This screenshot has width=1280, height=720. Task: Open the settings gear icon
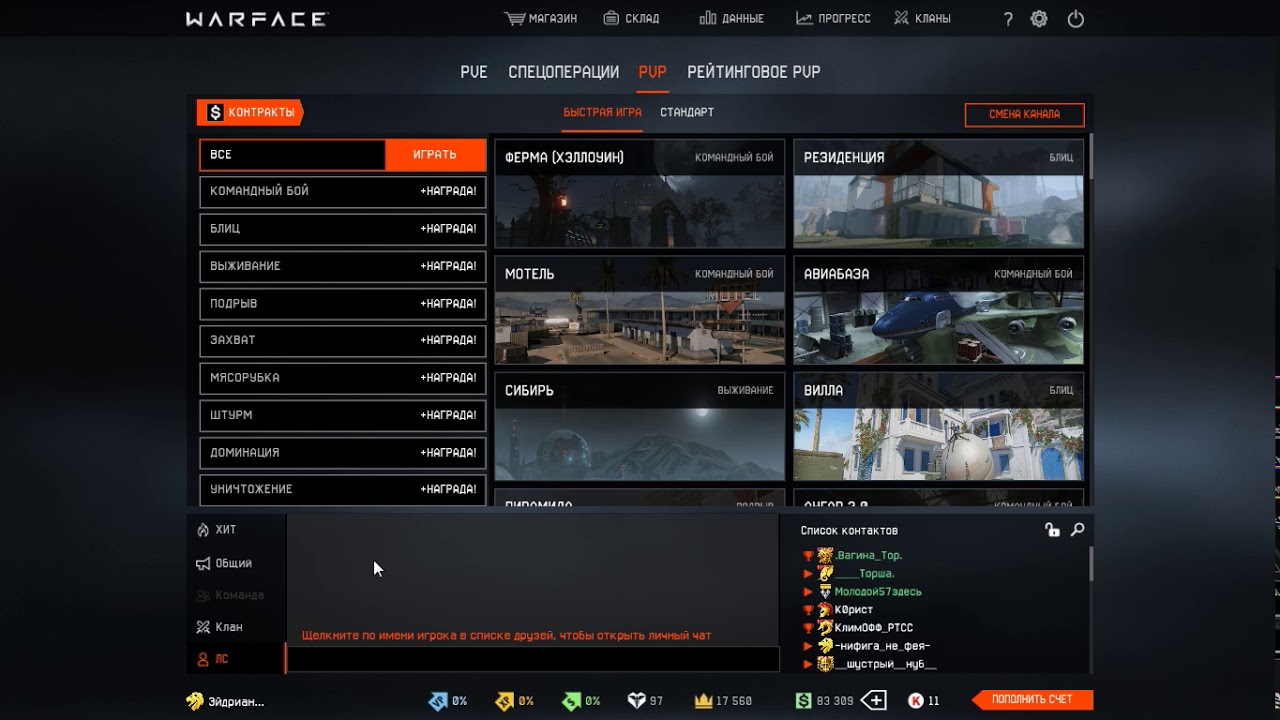click(1039, 19)
